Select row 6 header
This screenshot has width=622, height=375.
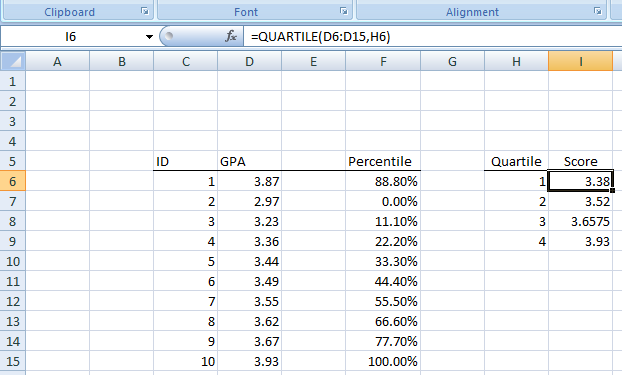pyautogui.click(x=13, y=181)
